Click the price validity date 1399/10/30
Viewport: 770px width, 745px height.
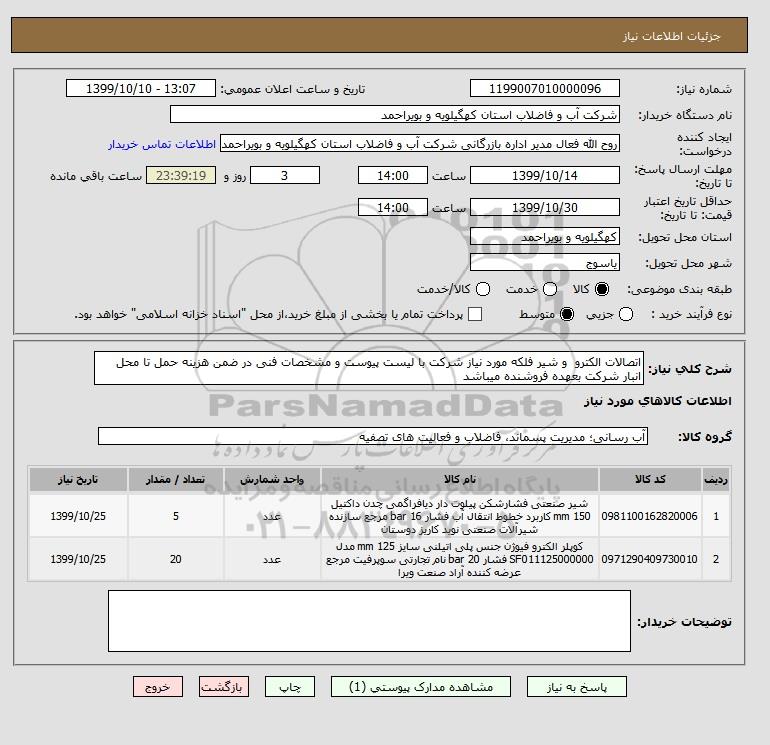(x=545, y=207)
